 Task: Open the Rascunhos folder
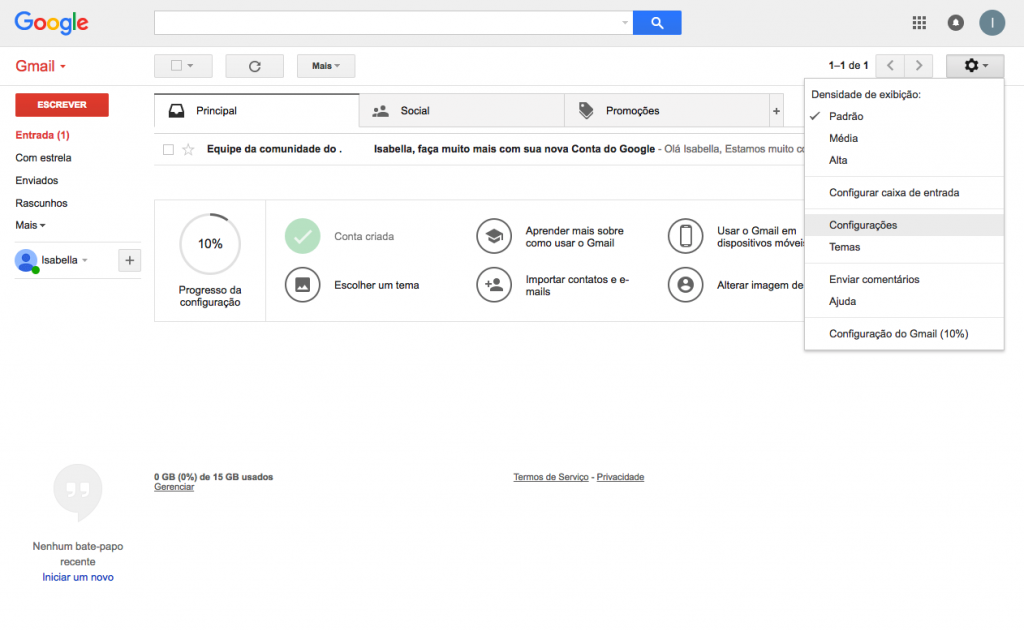[41, 203]
